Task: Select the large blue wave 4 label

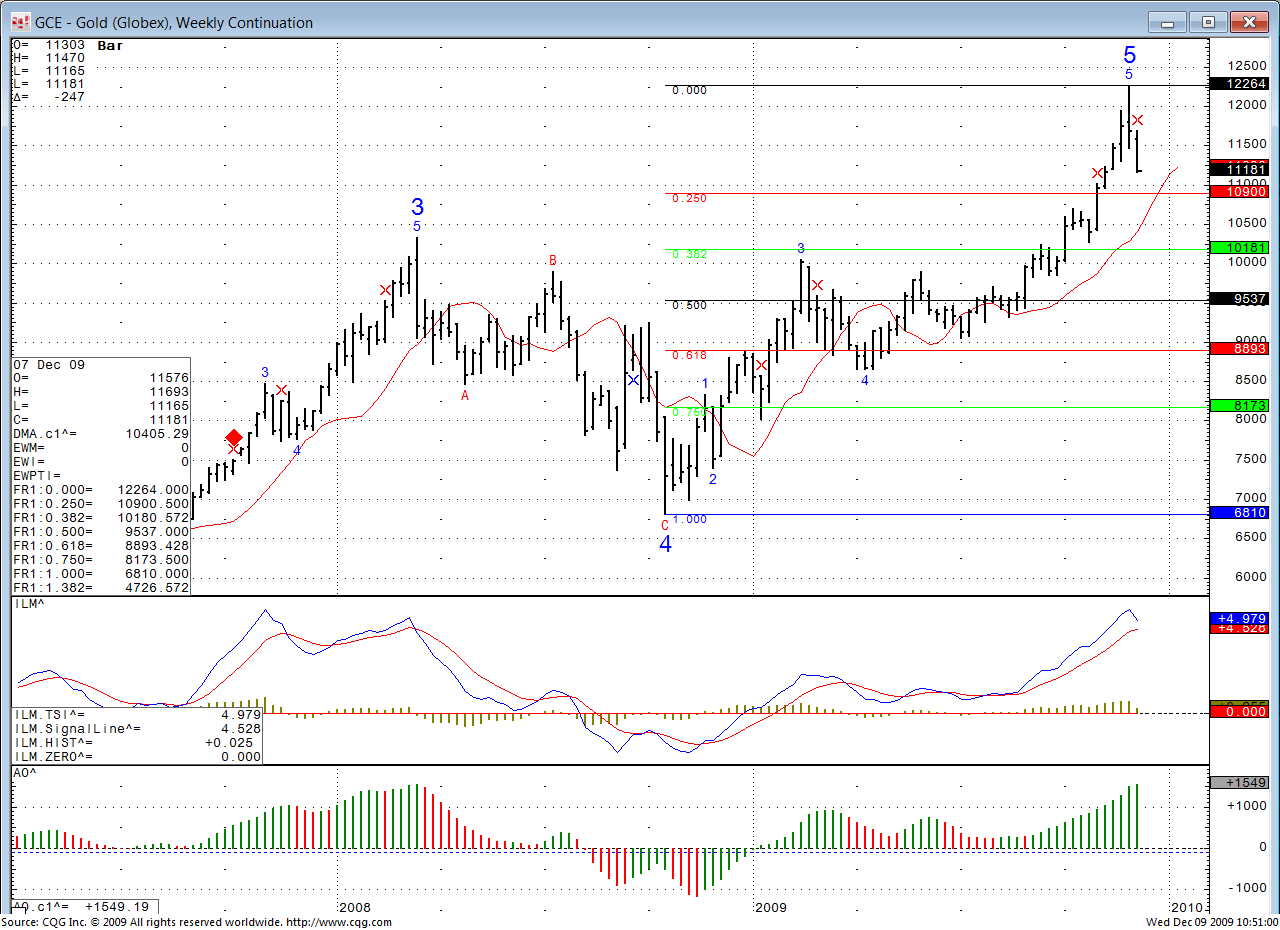Action: point(665,545)
